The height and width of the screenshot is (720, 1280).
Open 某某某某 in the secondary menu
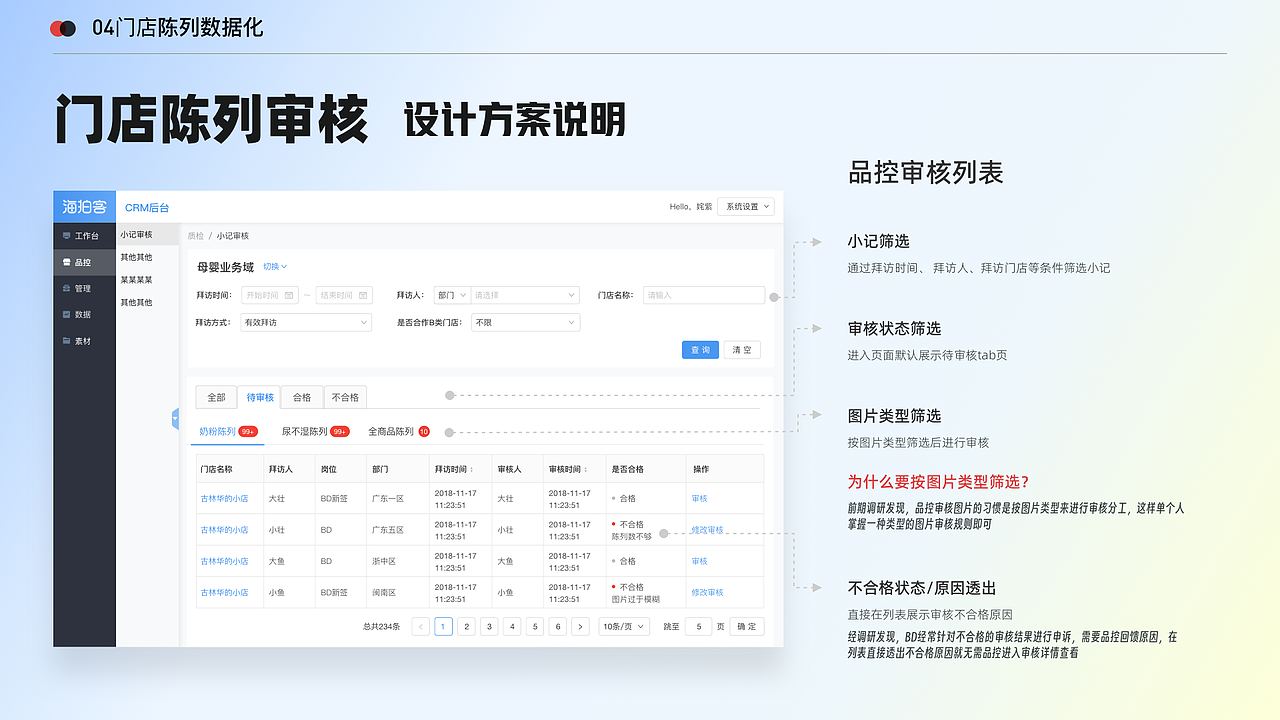137,280
